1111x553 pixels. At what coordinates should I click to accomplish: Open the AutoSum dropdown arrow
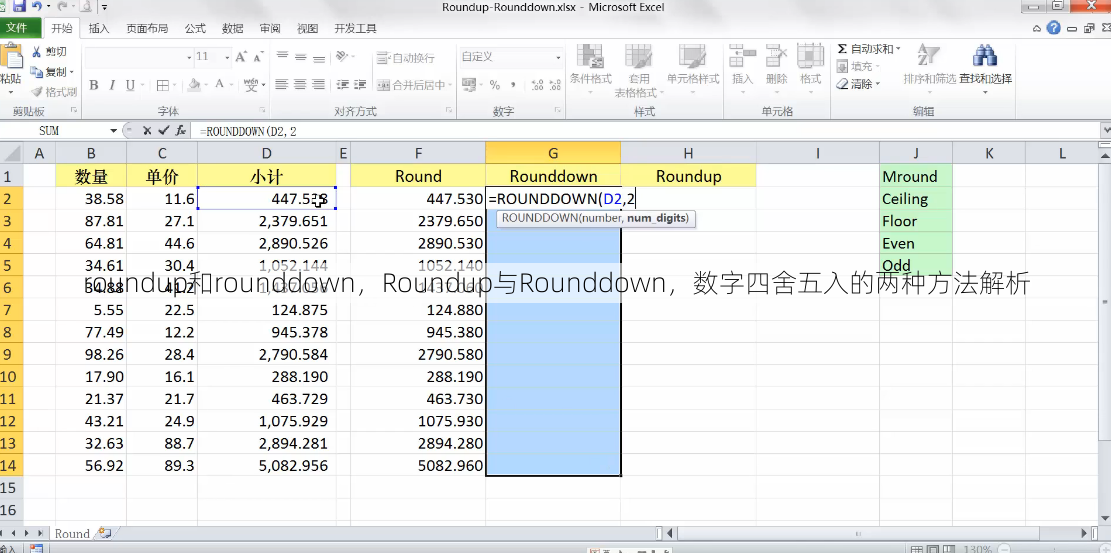(x=898, y=49)
